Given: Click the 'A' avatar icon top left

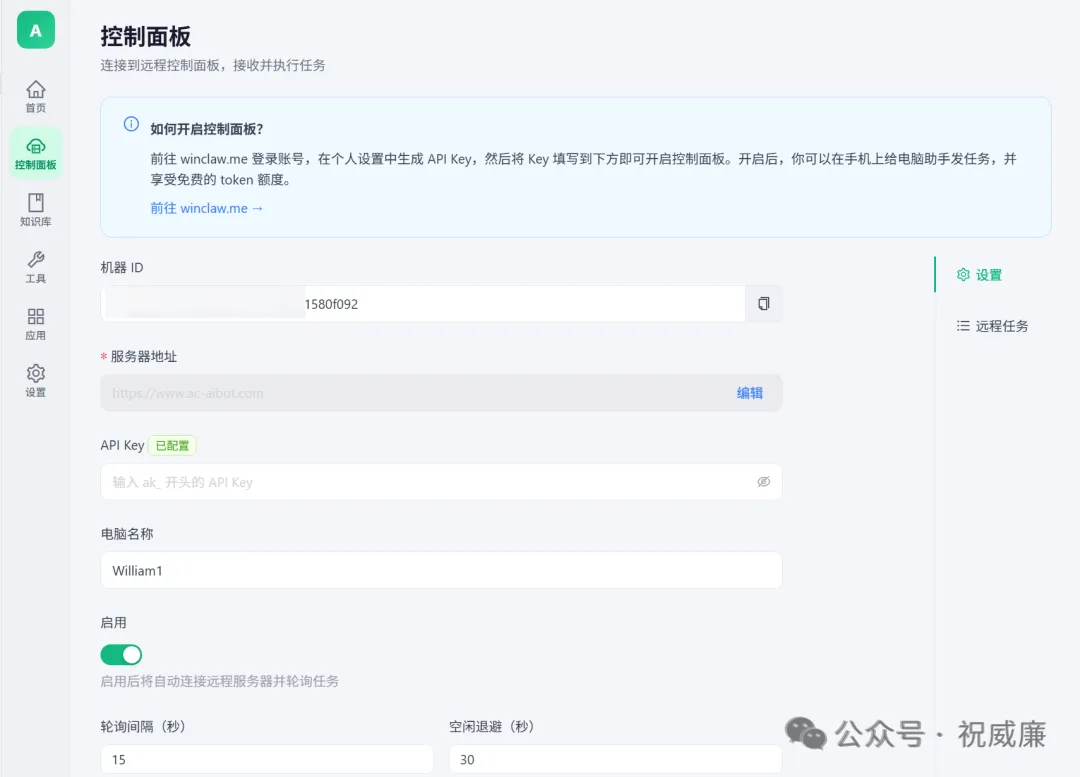Looking at the screenshot, I should point(35,30).
